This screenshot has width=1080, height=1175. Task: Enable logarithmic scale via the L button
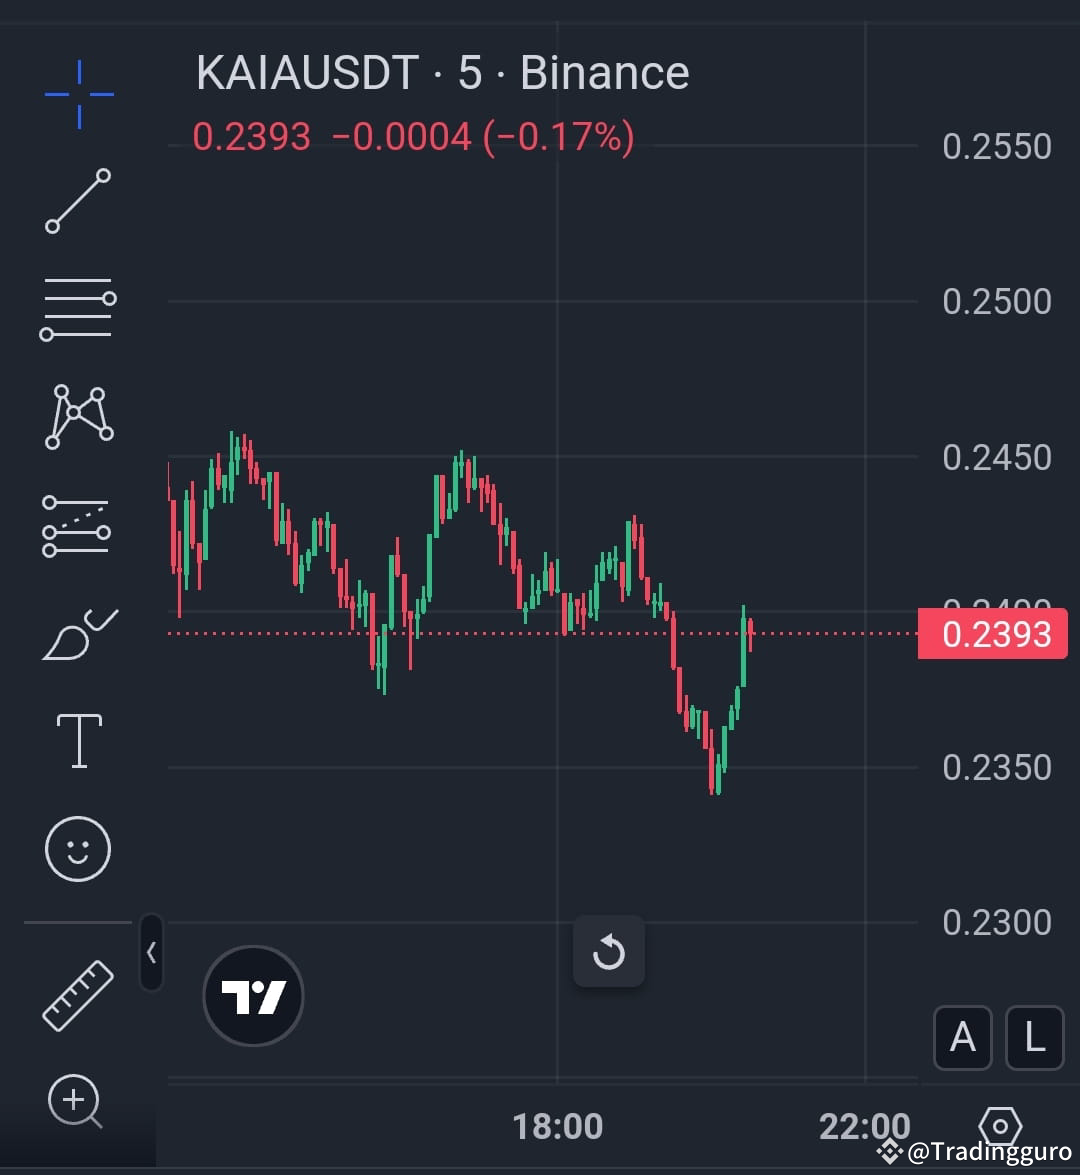pyautogui.click(x=1034, y=1038)
